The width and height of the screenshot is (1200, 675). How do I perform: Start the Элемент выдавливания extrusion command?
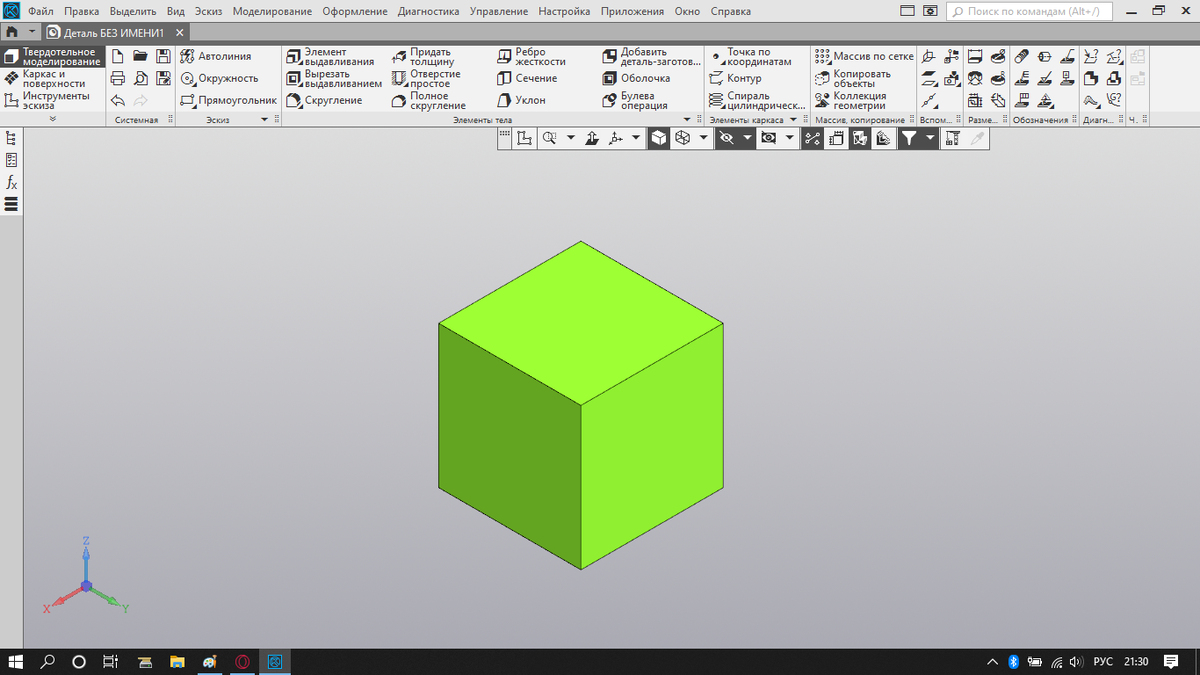click(x=329, y=56)
